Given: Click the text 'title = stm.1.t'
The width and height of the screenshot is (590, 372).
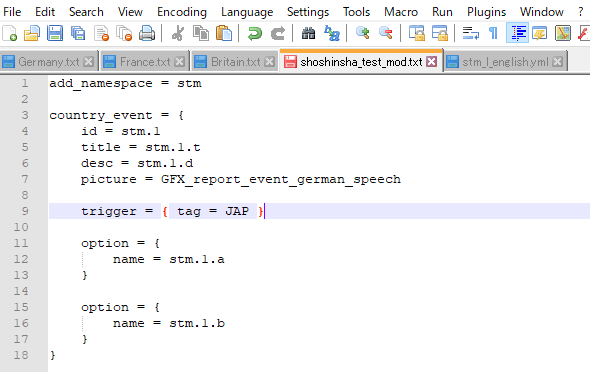Looking at the screenshot, I should tap(141, 147).
